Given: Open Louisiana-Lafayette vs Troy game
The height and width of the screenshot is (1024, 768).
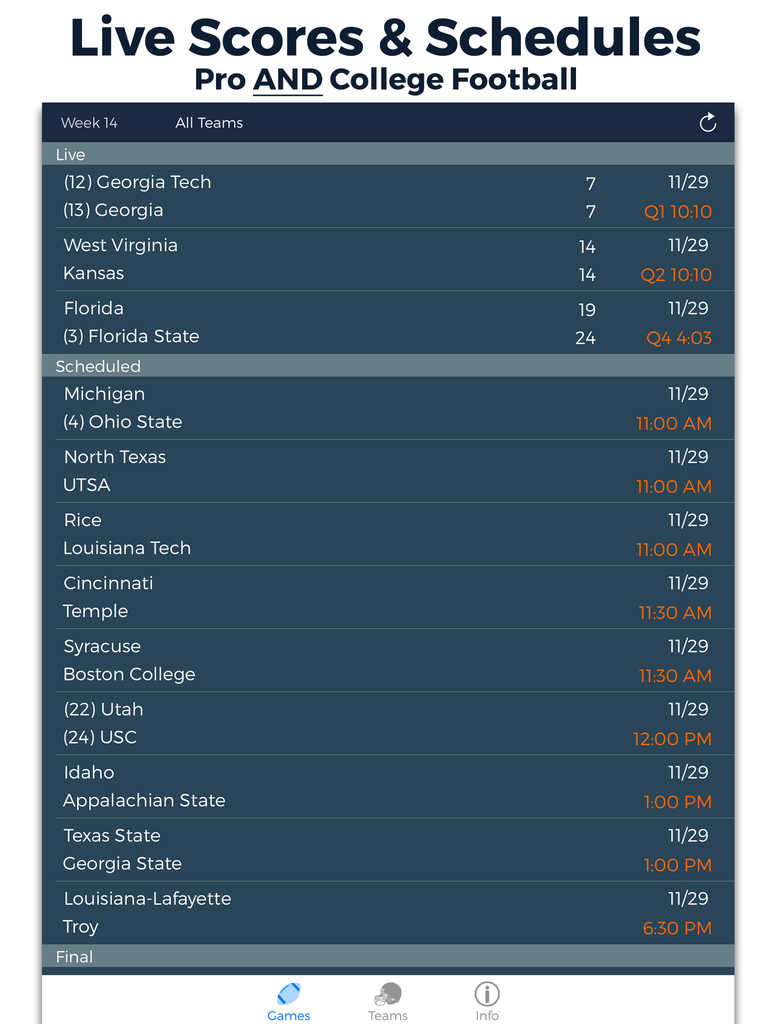Looking at the screenshot, I should click(x=388, y=912).
